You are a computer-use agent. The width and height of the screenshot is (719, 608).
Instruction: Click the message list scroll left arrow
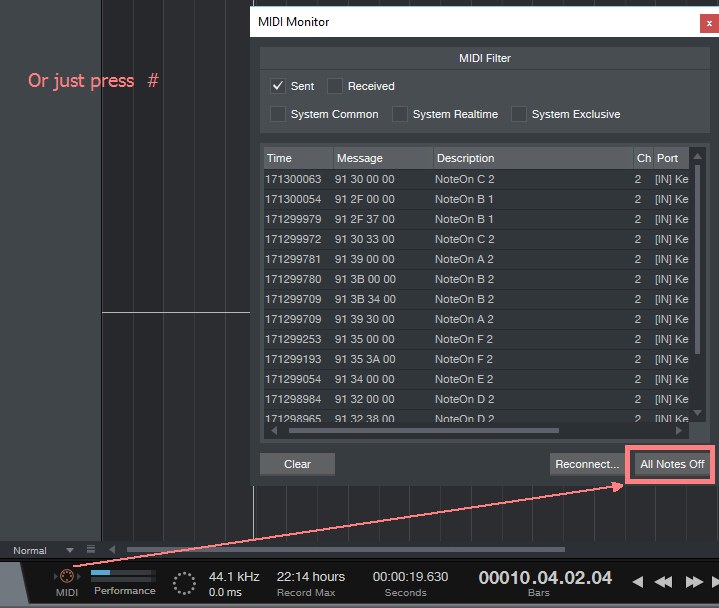[274, 431]
